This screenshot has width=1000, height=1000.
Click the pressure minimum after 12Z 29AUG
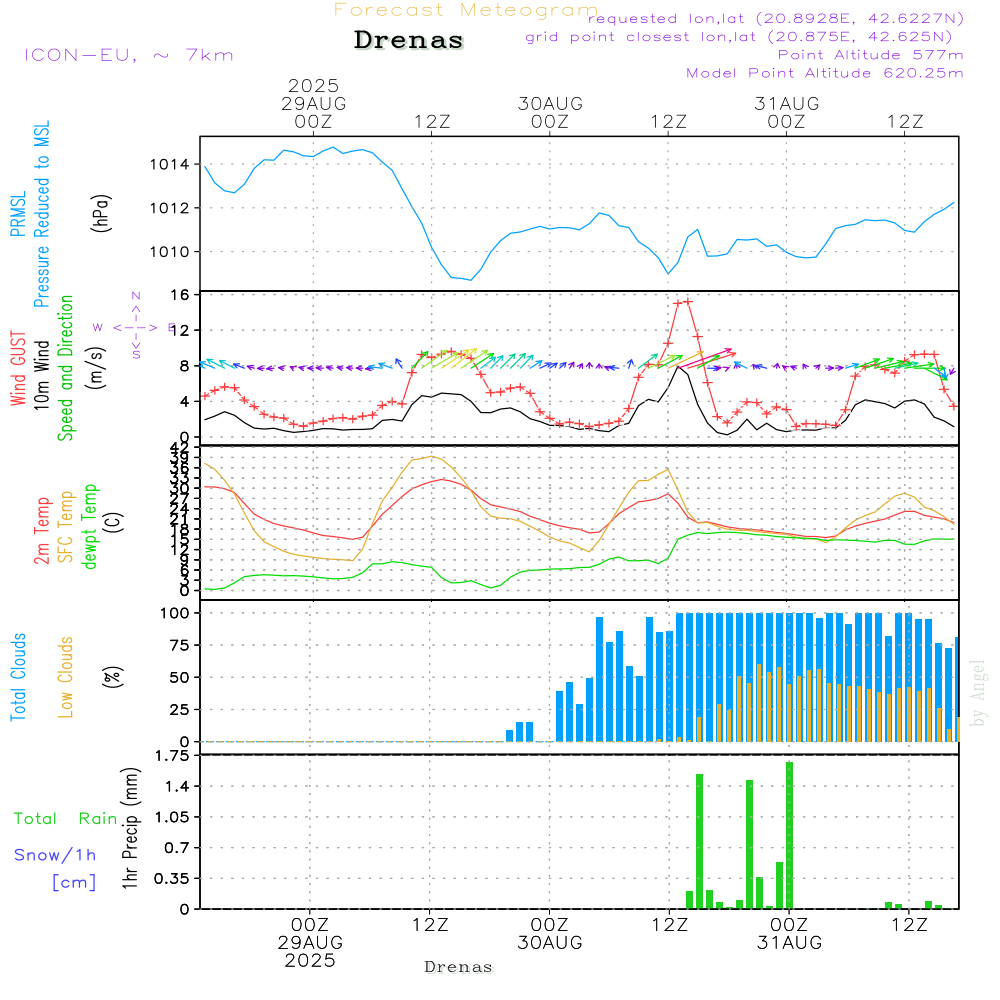pos(471,280)
